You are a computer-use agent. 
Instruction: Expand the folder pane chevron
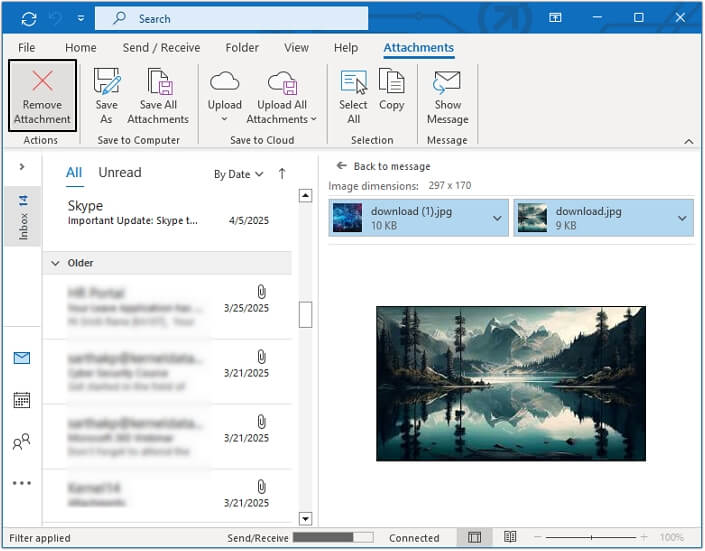tap(22, 167)
